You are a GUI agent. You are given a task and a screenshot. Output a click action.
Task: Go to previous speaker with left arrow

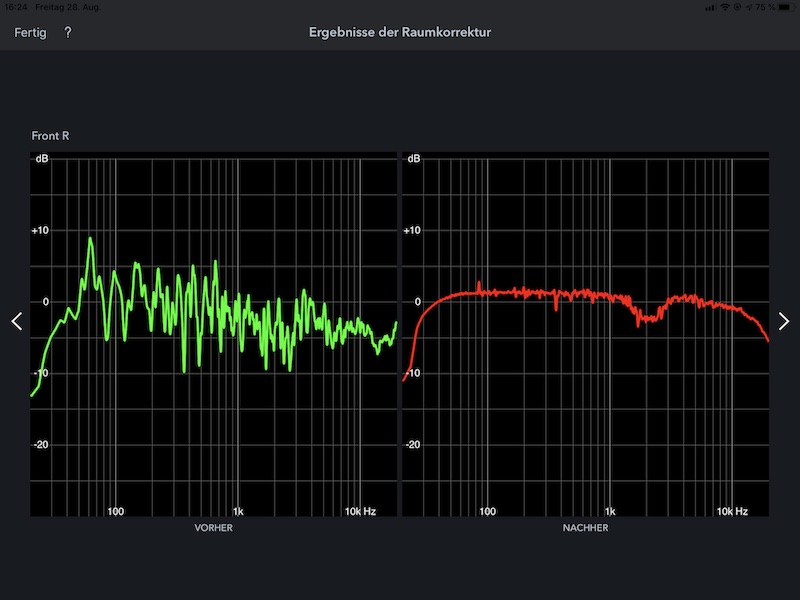16,321
